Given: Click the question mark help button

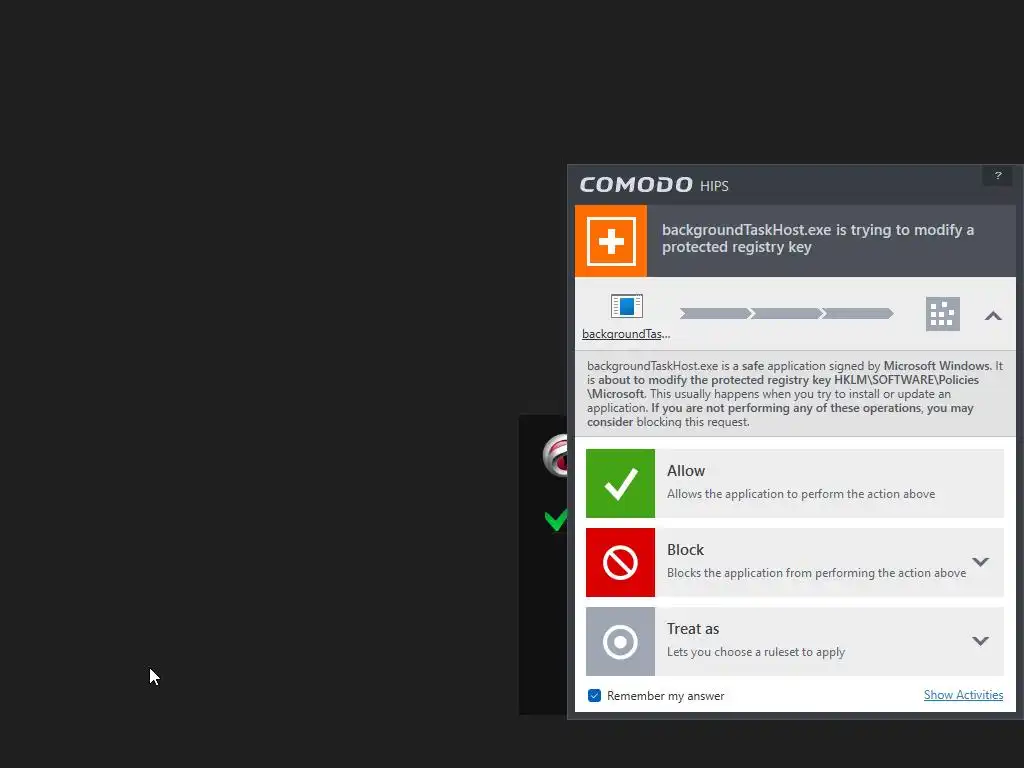Looking at the screenshot, I should (x=997, y=176).
